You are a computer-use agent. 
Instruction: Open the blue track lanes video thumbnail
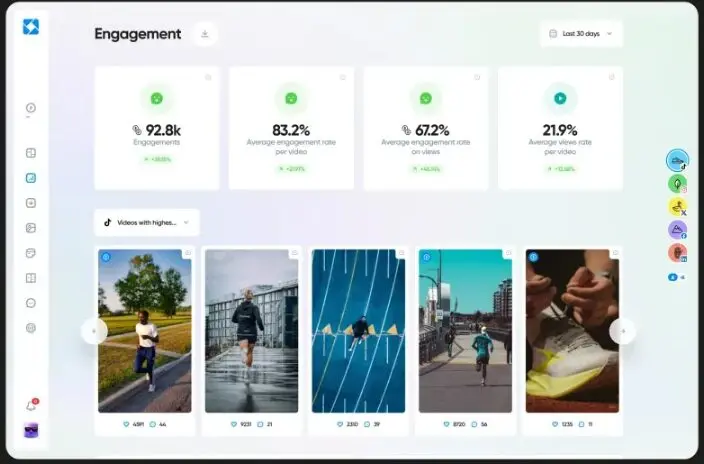coord(358,331)
